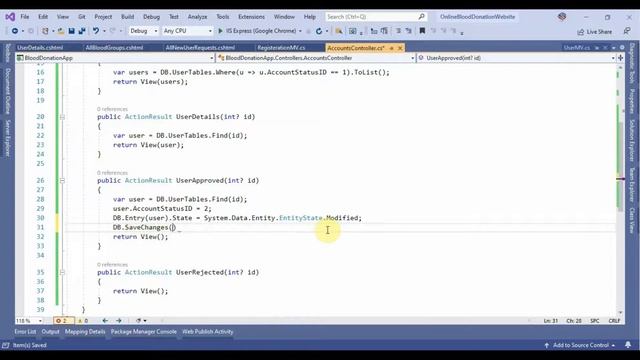Switch to the AllBloodGroups.cshtml tab
The width and height of the screenshot is (640, 360).
coord(114,48)
